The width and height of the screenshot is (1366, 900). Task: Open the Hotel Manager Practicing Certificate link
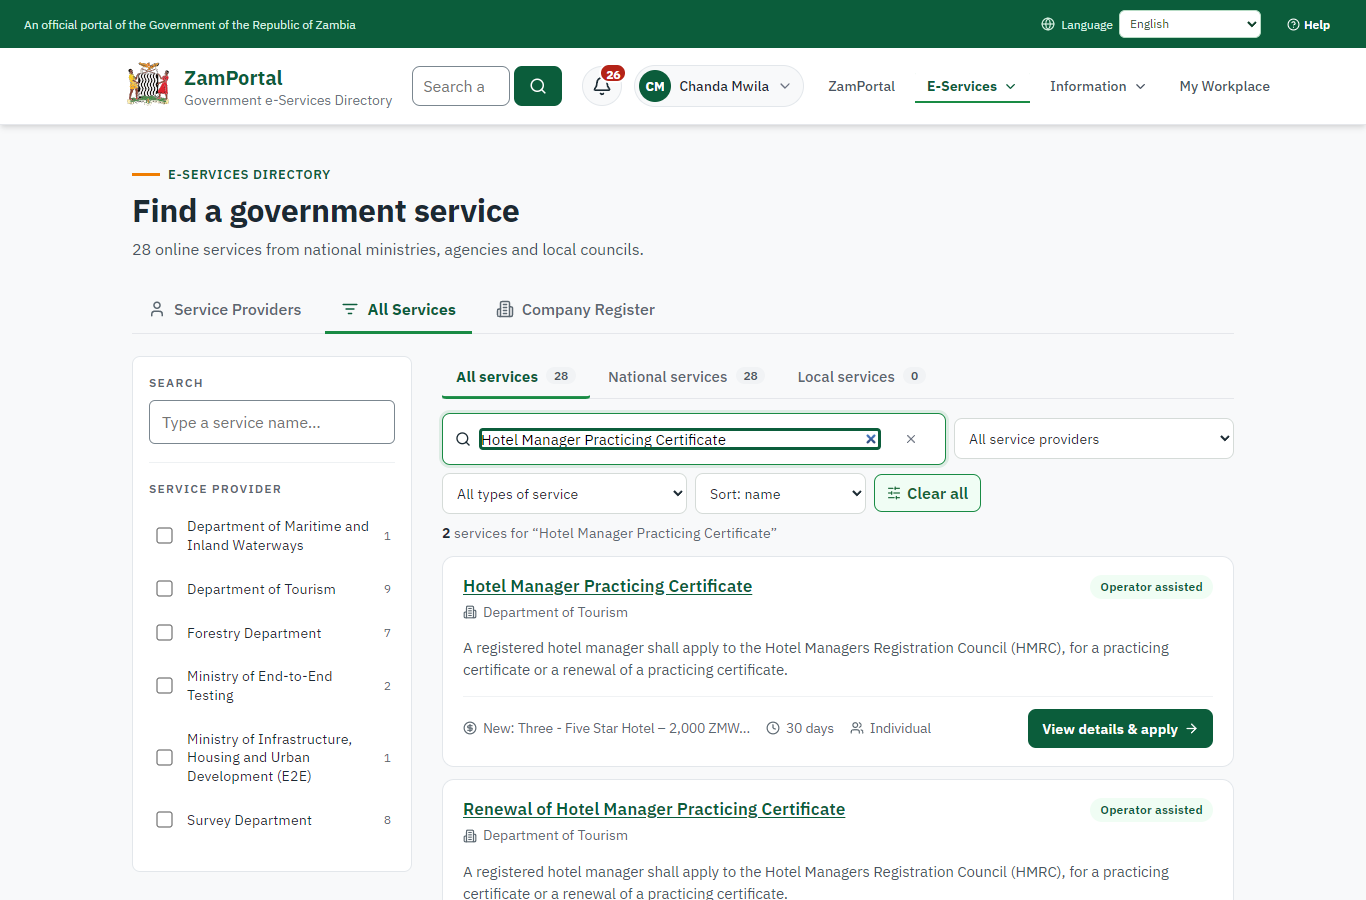click(607, 586)
